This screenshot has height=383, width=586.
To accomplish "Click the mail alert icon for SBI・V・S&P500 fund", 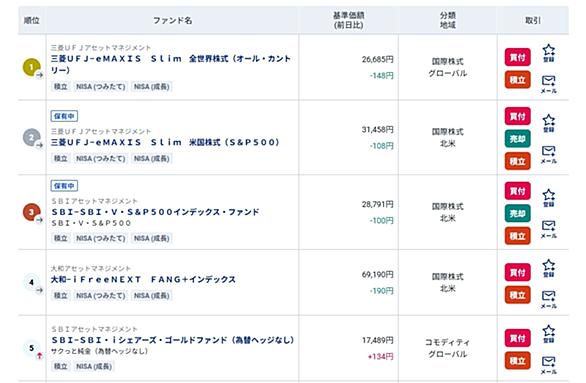I will (x=548, y=229).
